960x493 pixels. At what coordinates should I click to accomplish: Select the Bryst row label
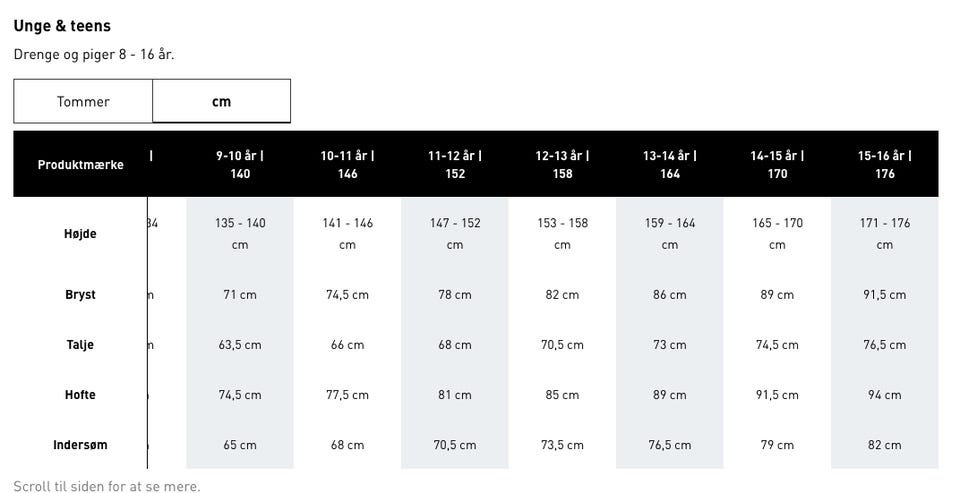point(80,295)
